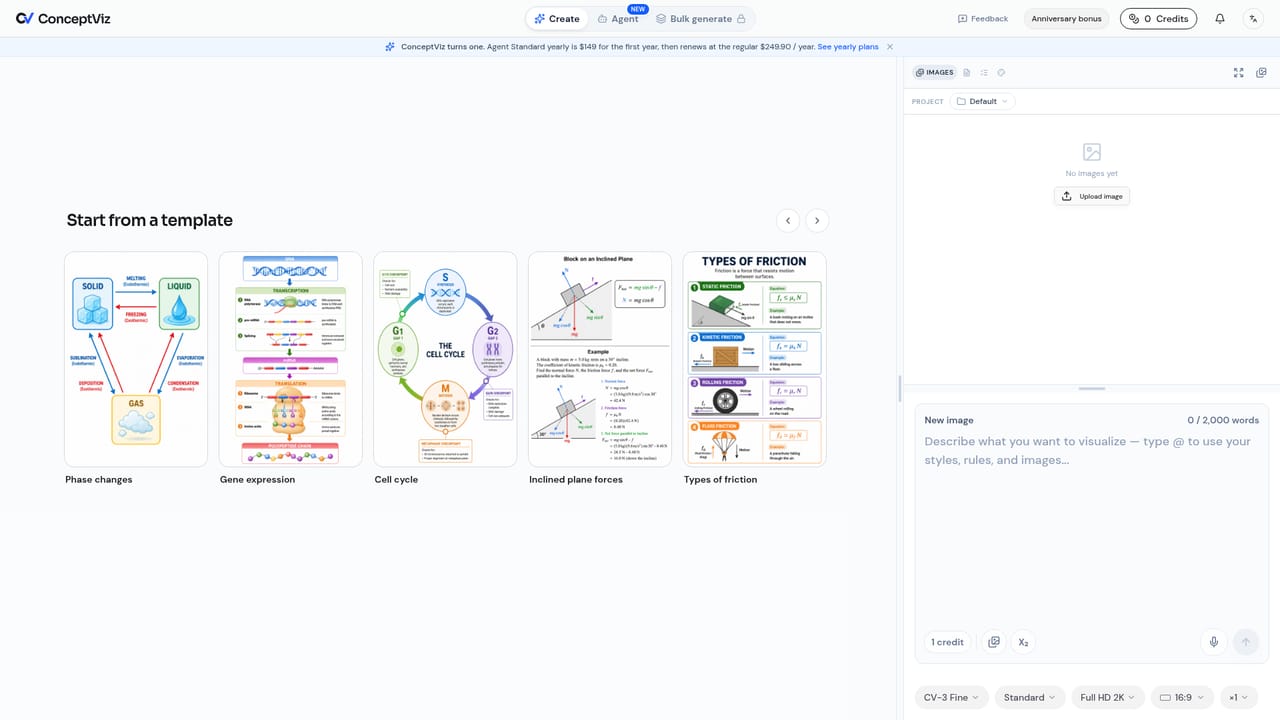Click the Upload image button
Screen dimensions: 1280x720
1092,196
